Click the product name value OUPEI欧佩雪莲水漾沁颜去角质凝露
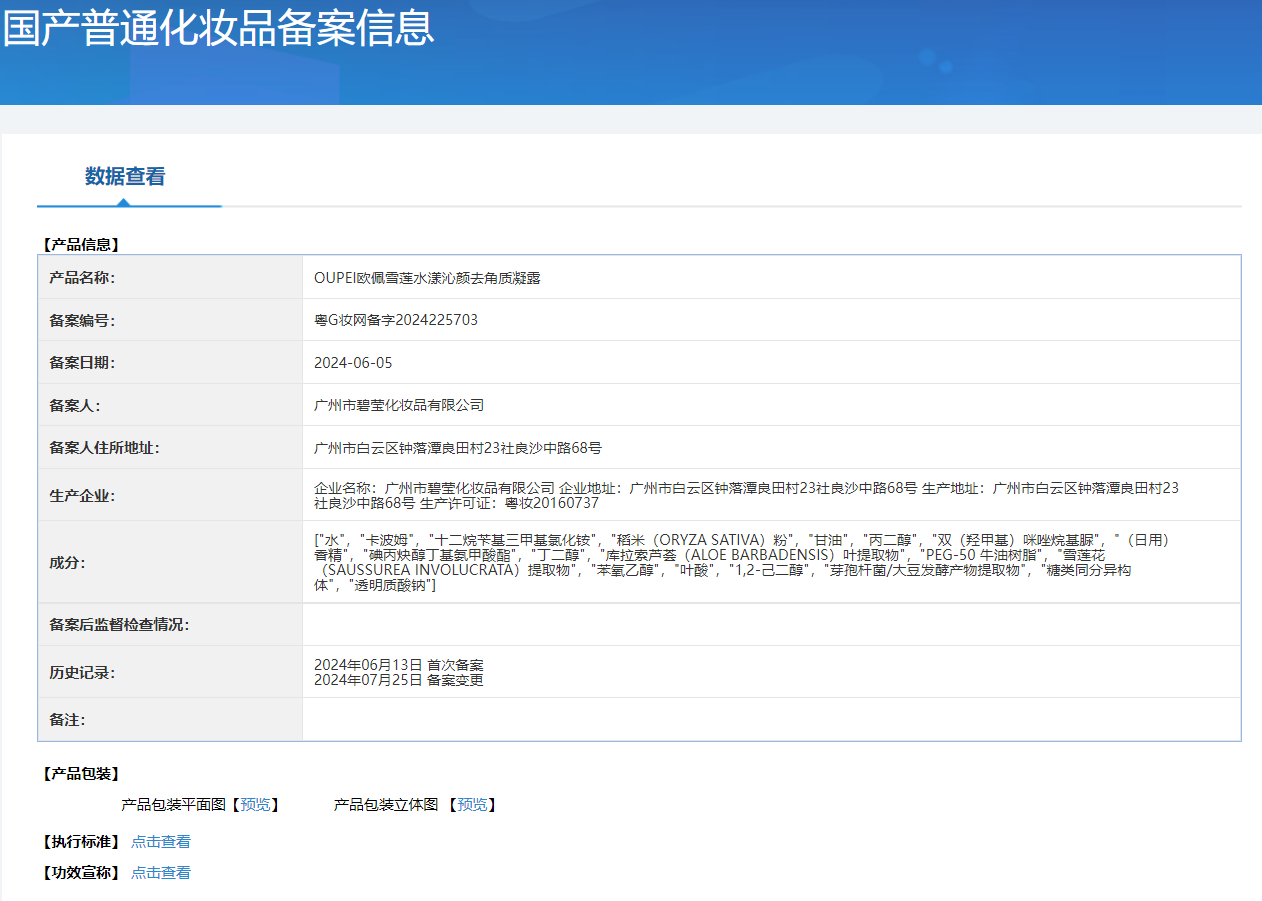 427,278
